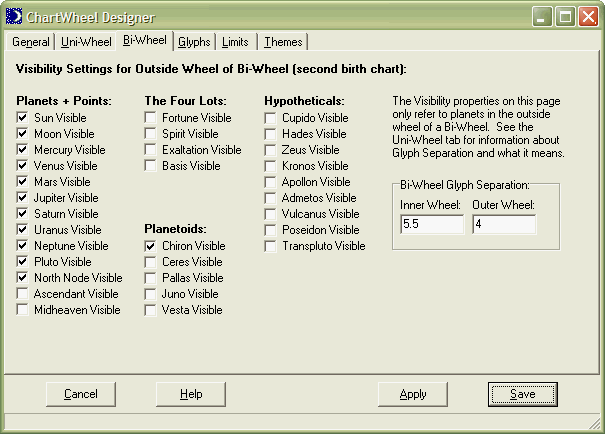Switch to the Limits tab
Viewport: 605px width, 434px height.
click(235, 42)
